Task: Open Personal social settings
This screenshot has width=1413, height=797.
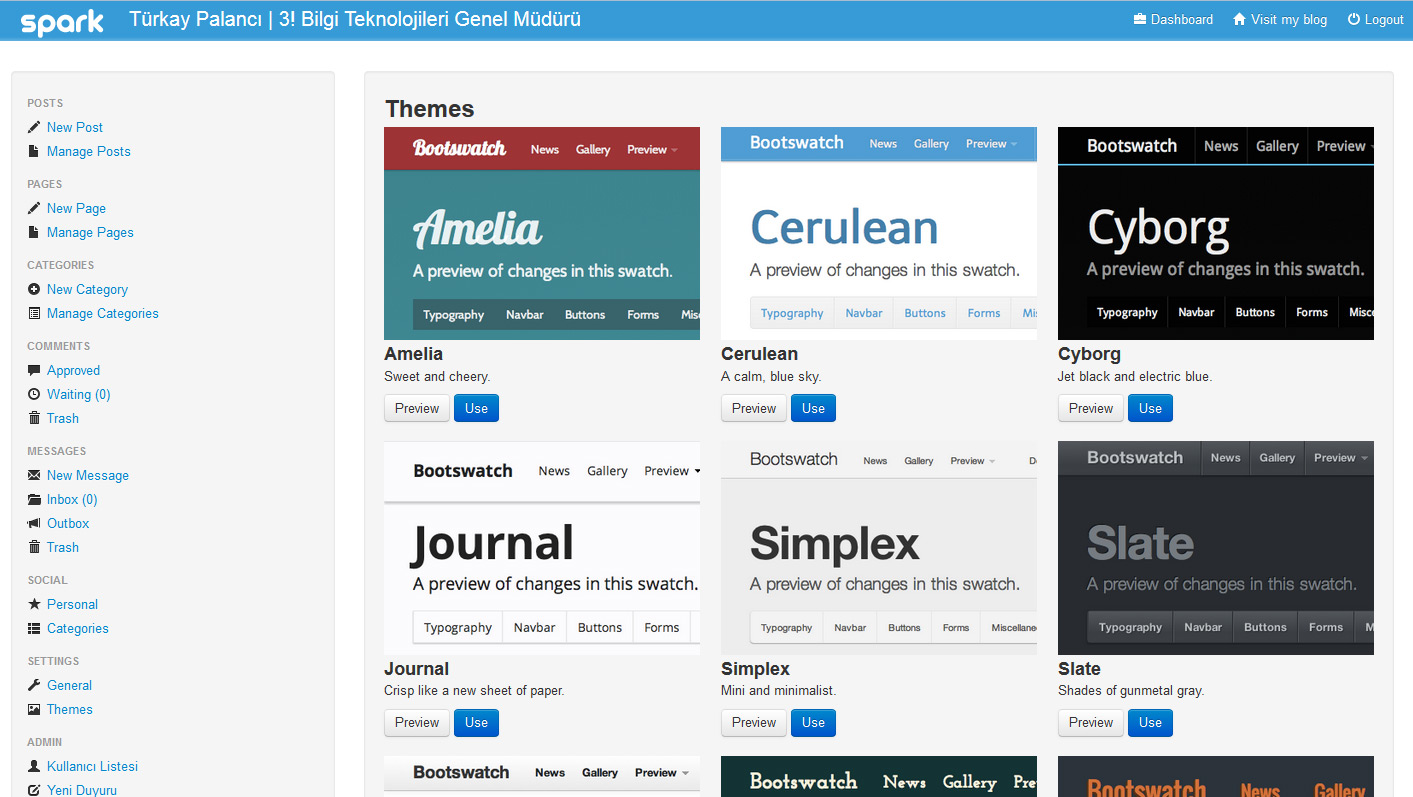Action: tap(72, 604)
